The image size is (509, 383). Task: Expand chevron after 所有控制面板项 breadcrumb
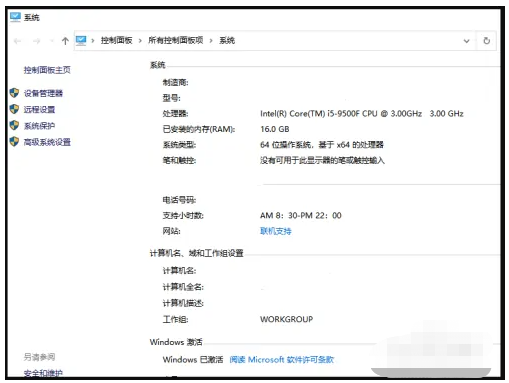[x=211, y=41]
